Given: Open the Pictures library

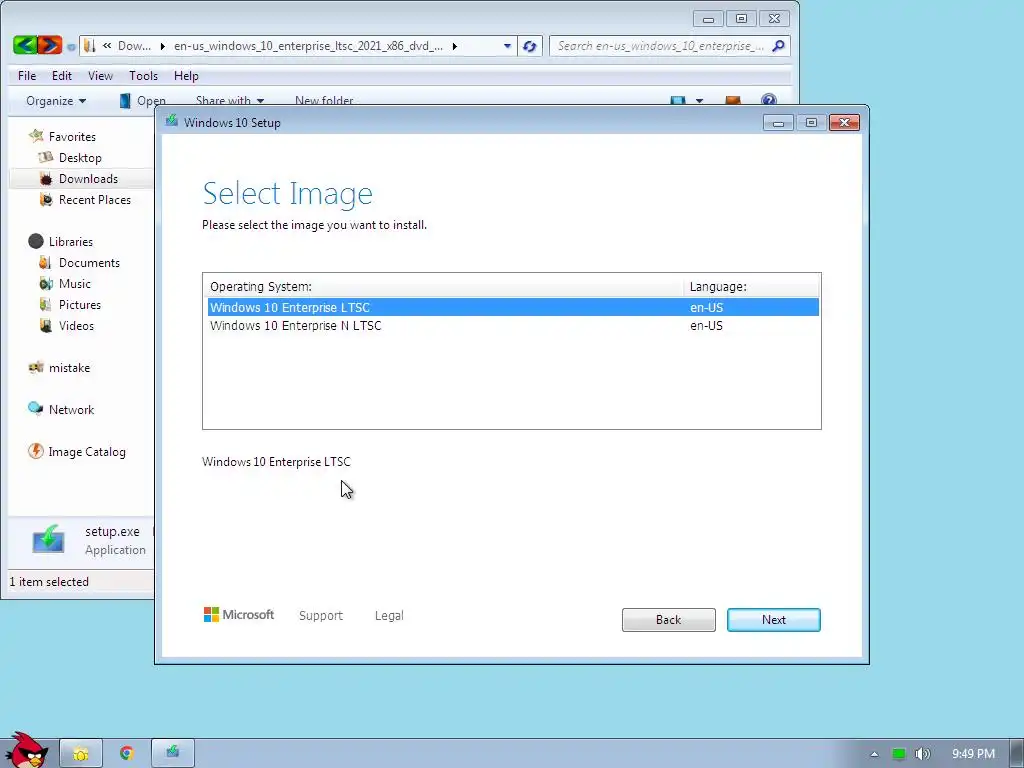Looking at the screenshot, I should click(70, 304).
